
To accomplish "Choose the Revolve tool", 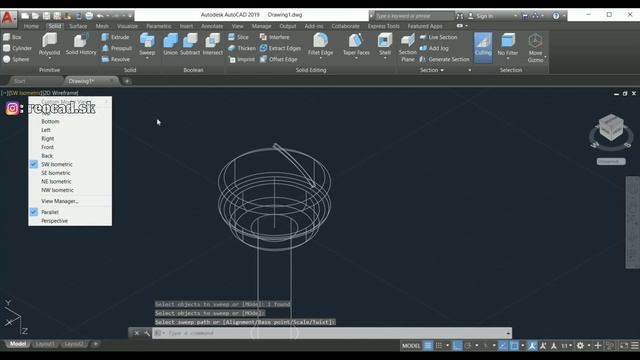I will point(116,59).
